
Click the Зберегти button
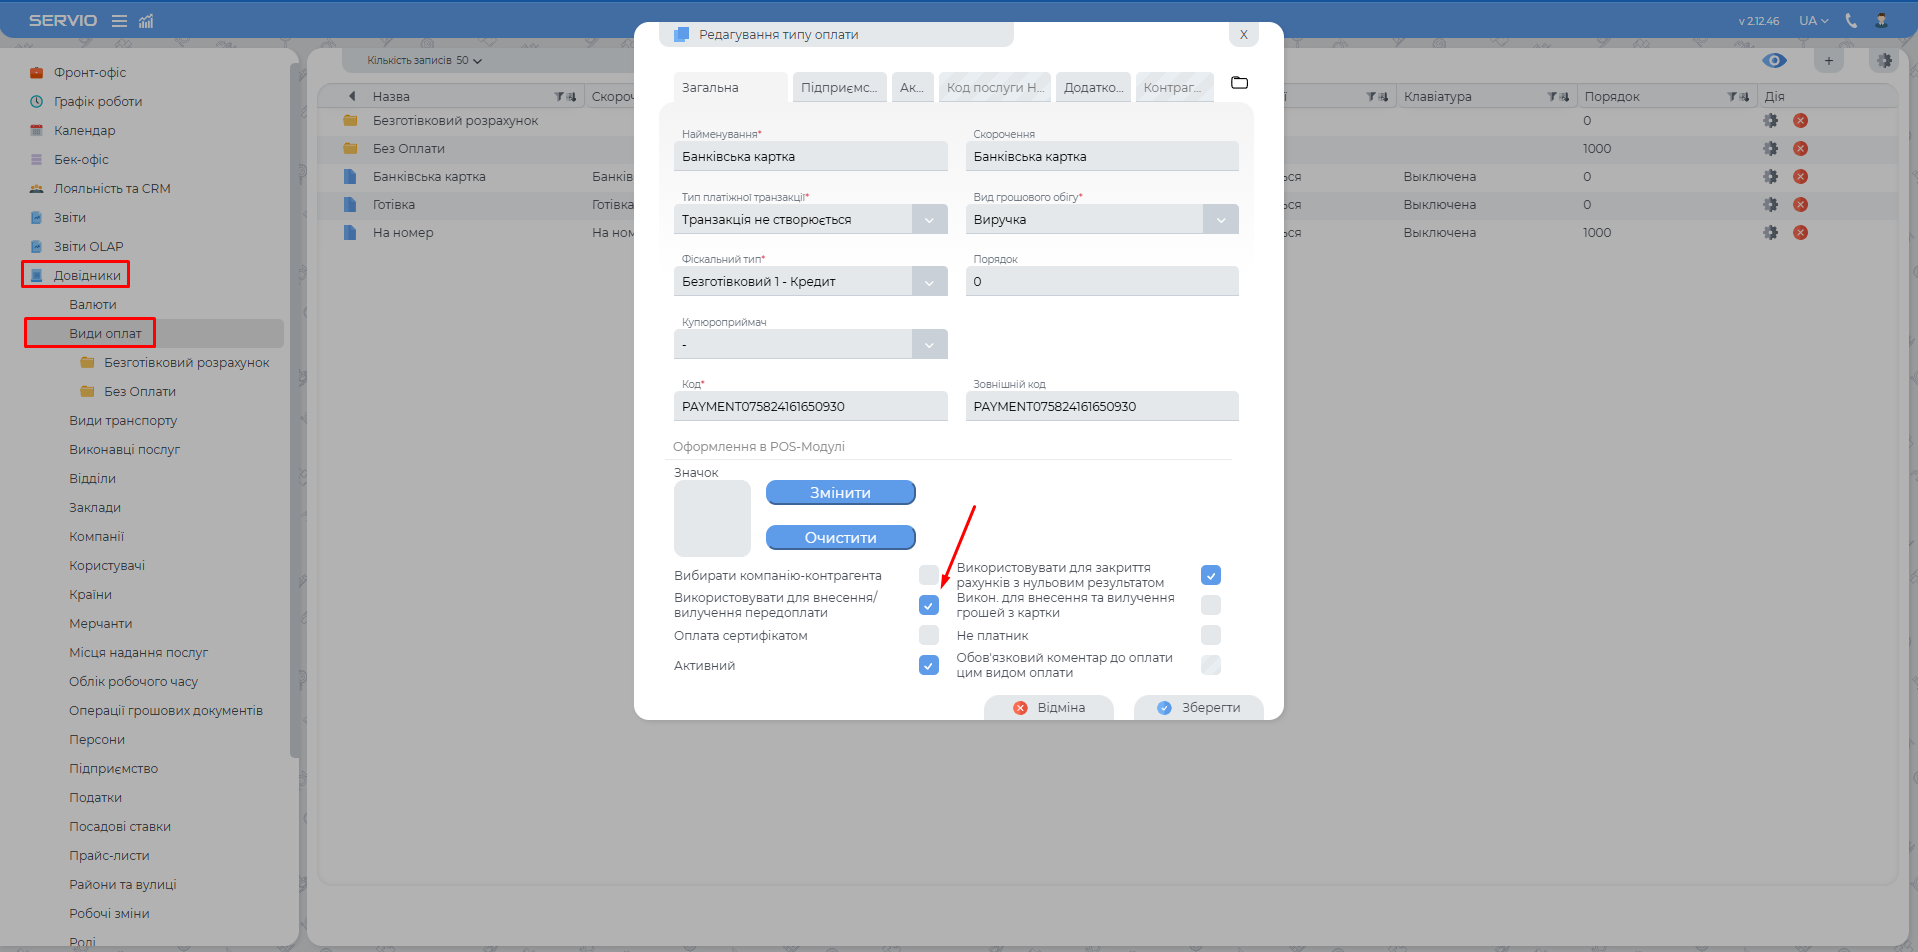[1198, 707]
